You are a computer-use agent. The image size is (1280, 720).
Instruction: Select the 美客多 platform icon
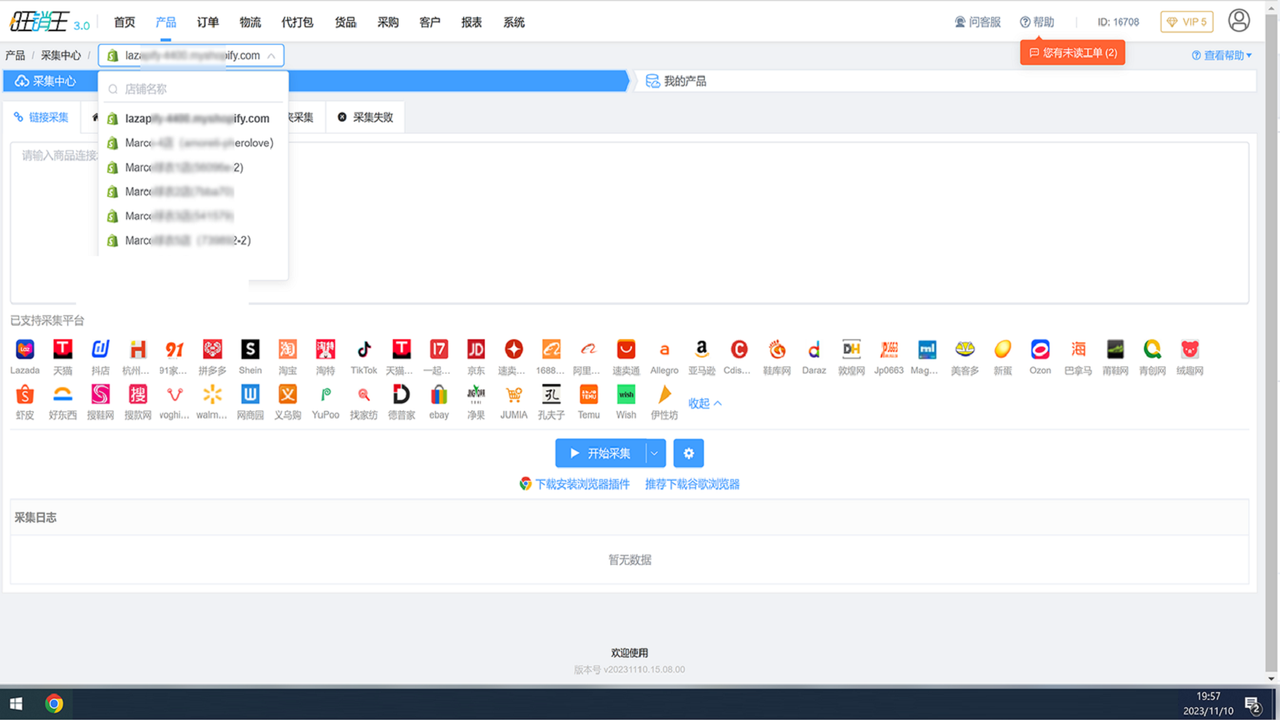tap(965, 349)
